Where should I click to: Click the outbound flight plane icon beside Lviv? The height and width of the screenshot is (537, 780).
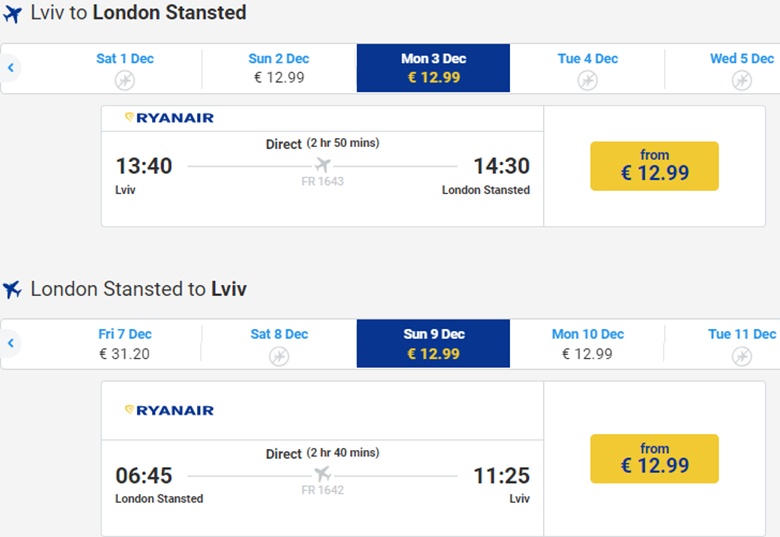pos(12,15)
